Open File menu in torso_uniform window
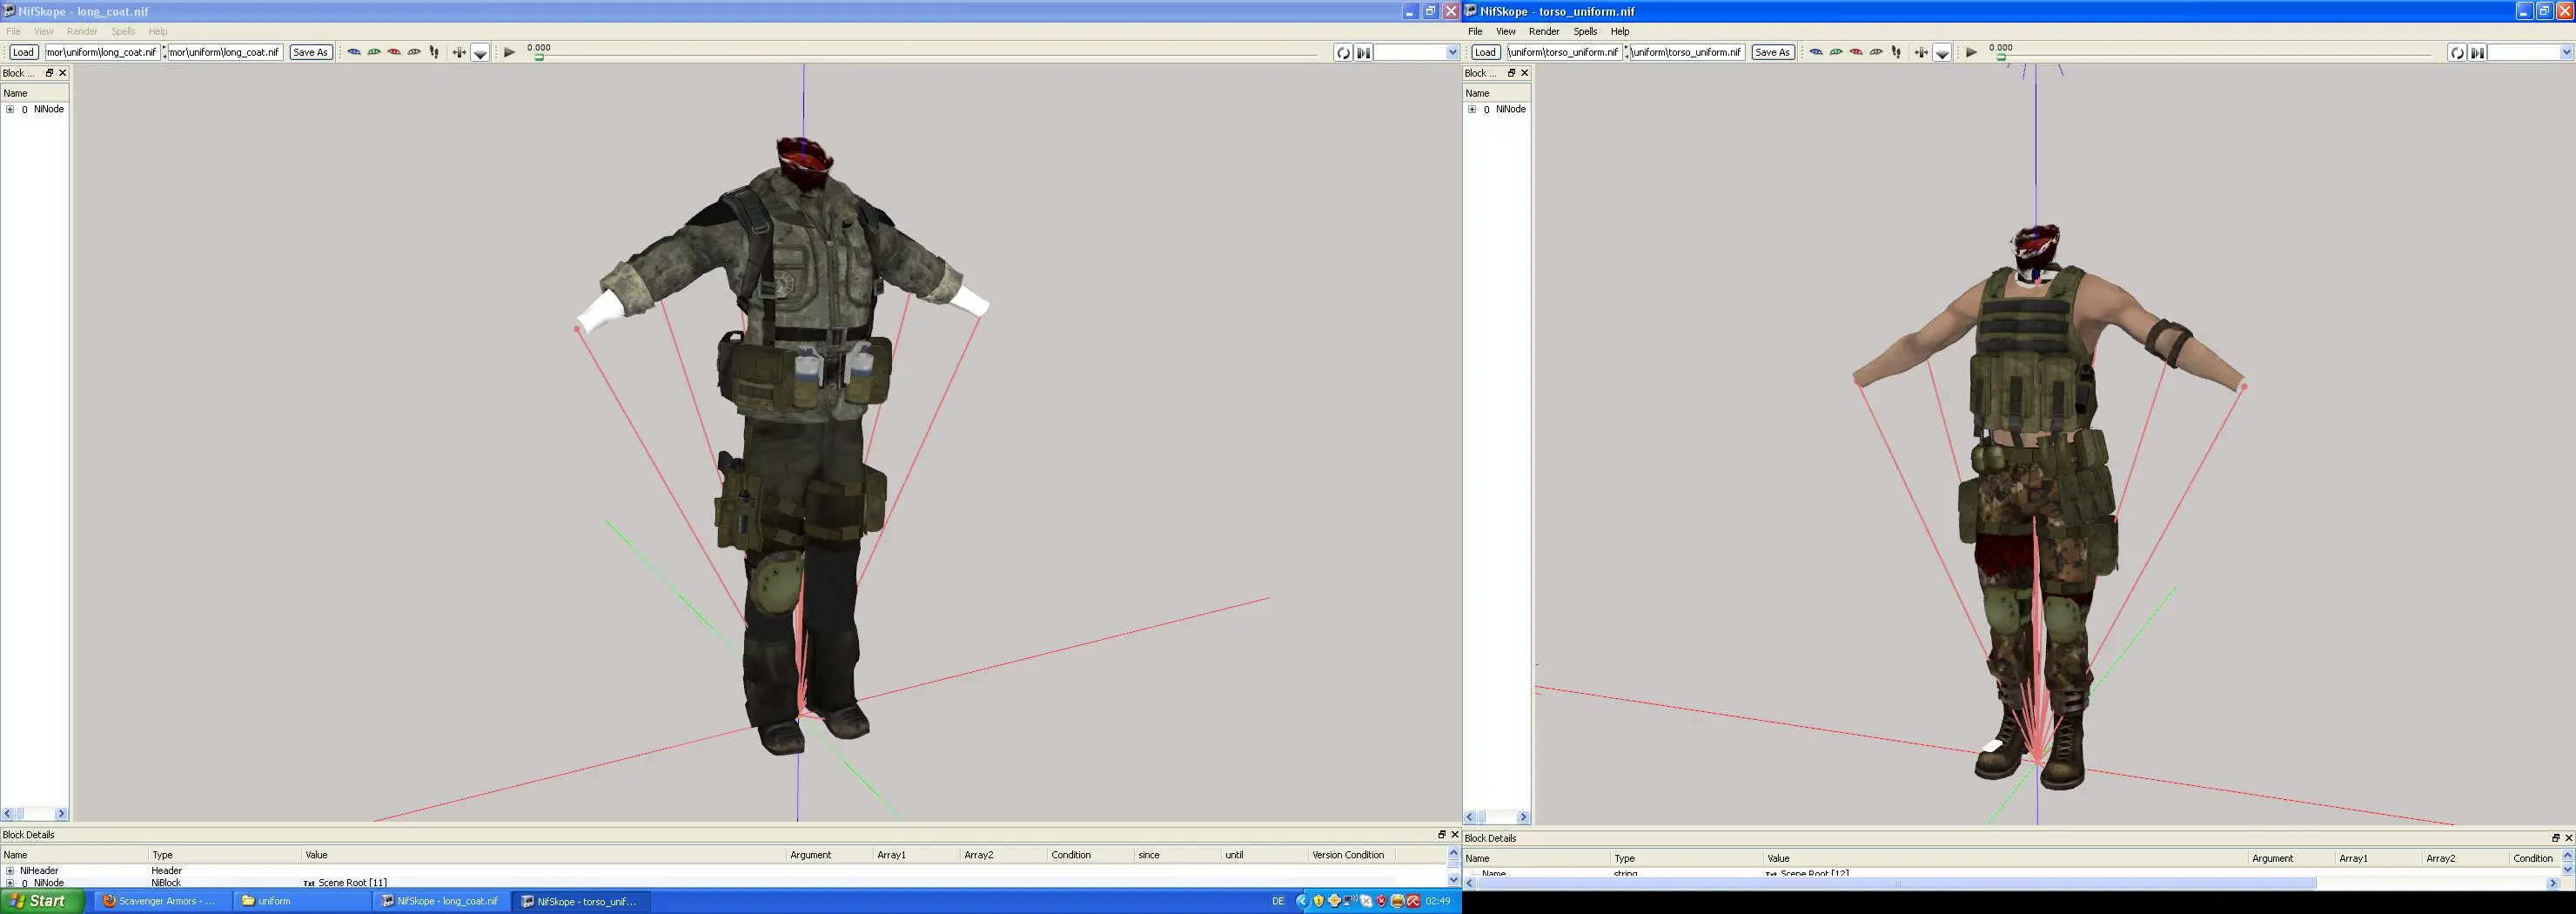Screen dimensions: 2576x914 1475,31
